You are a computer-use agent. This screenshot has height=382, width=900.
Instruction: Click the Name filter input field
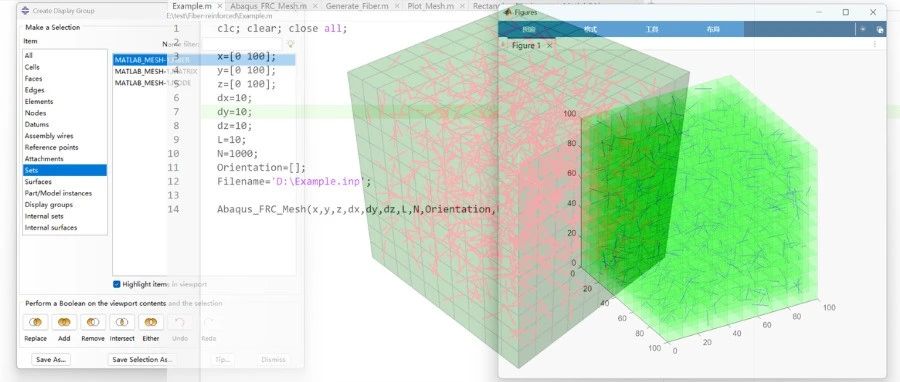pos(242,44)
